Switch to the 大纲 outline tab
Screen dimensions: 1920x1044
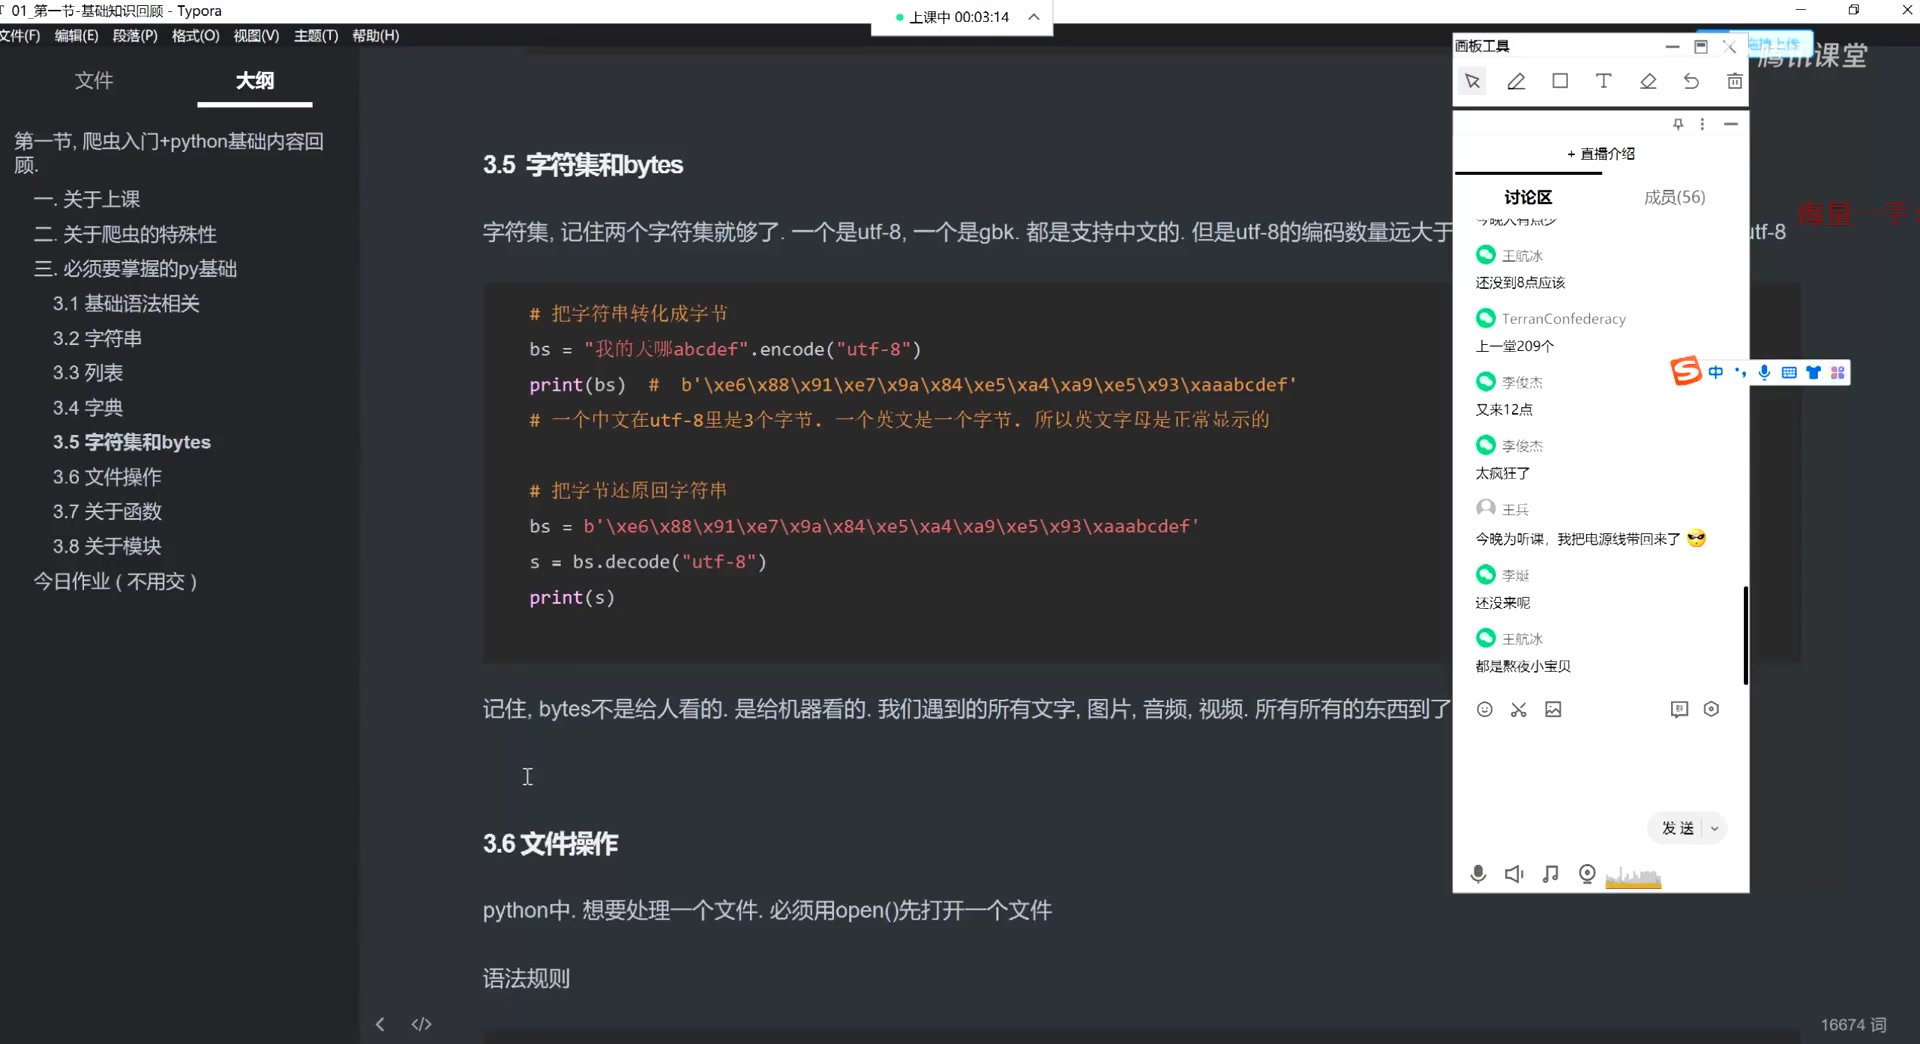tap(255, 80)
